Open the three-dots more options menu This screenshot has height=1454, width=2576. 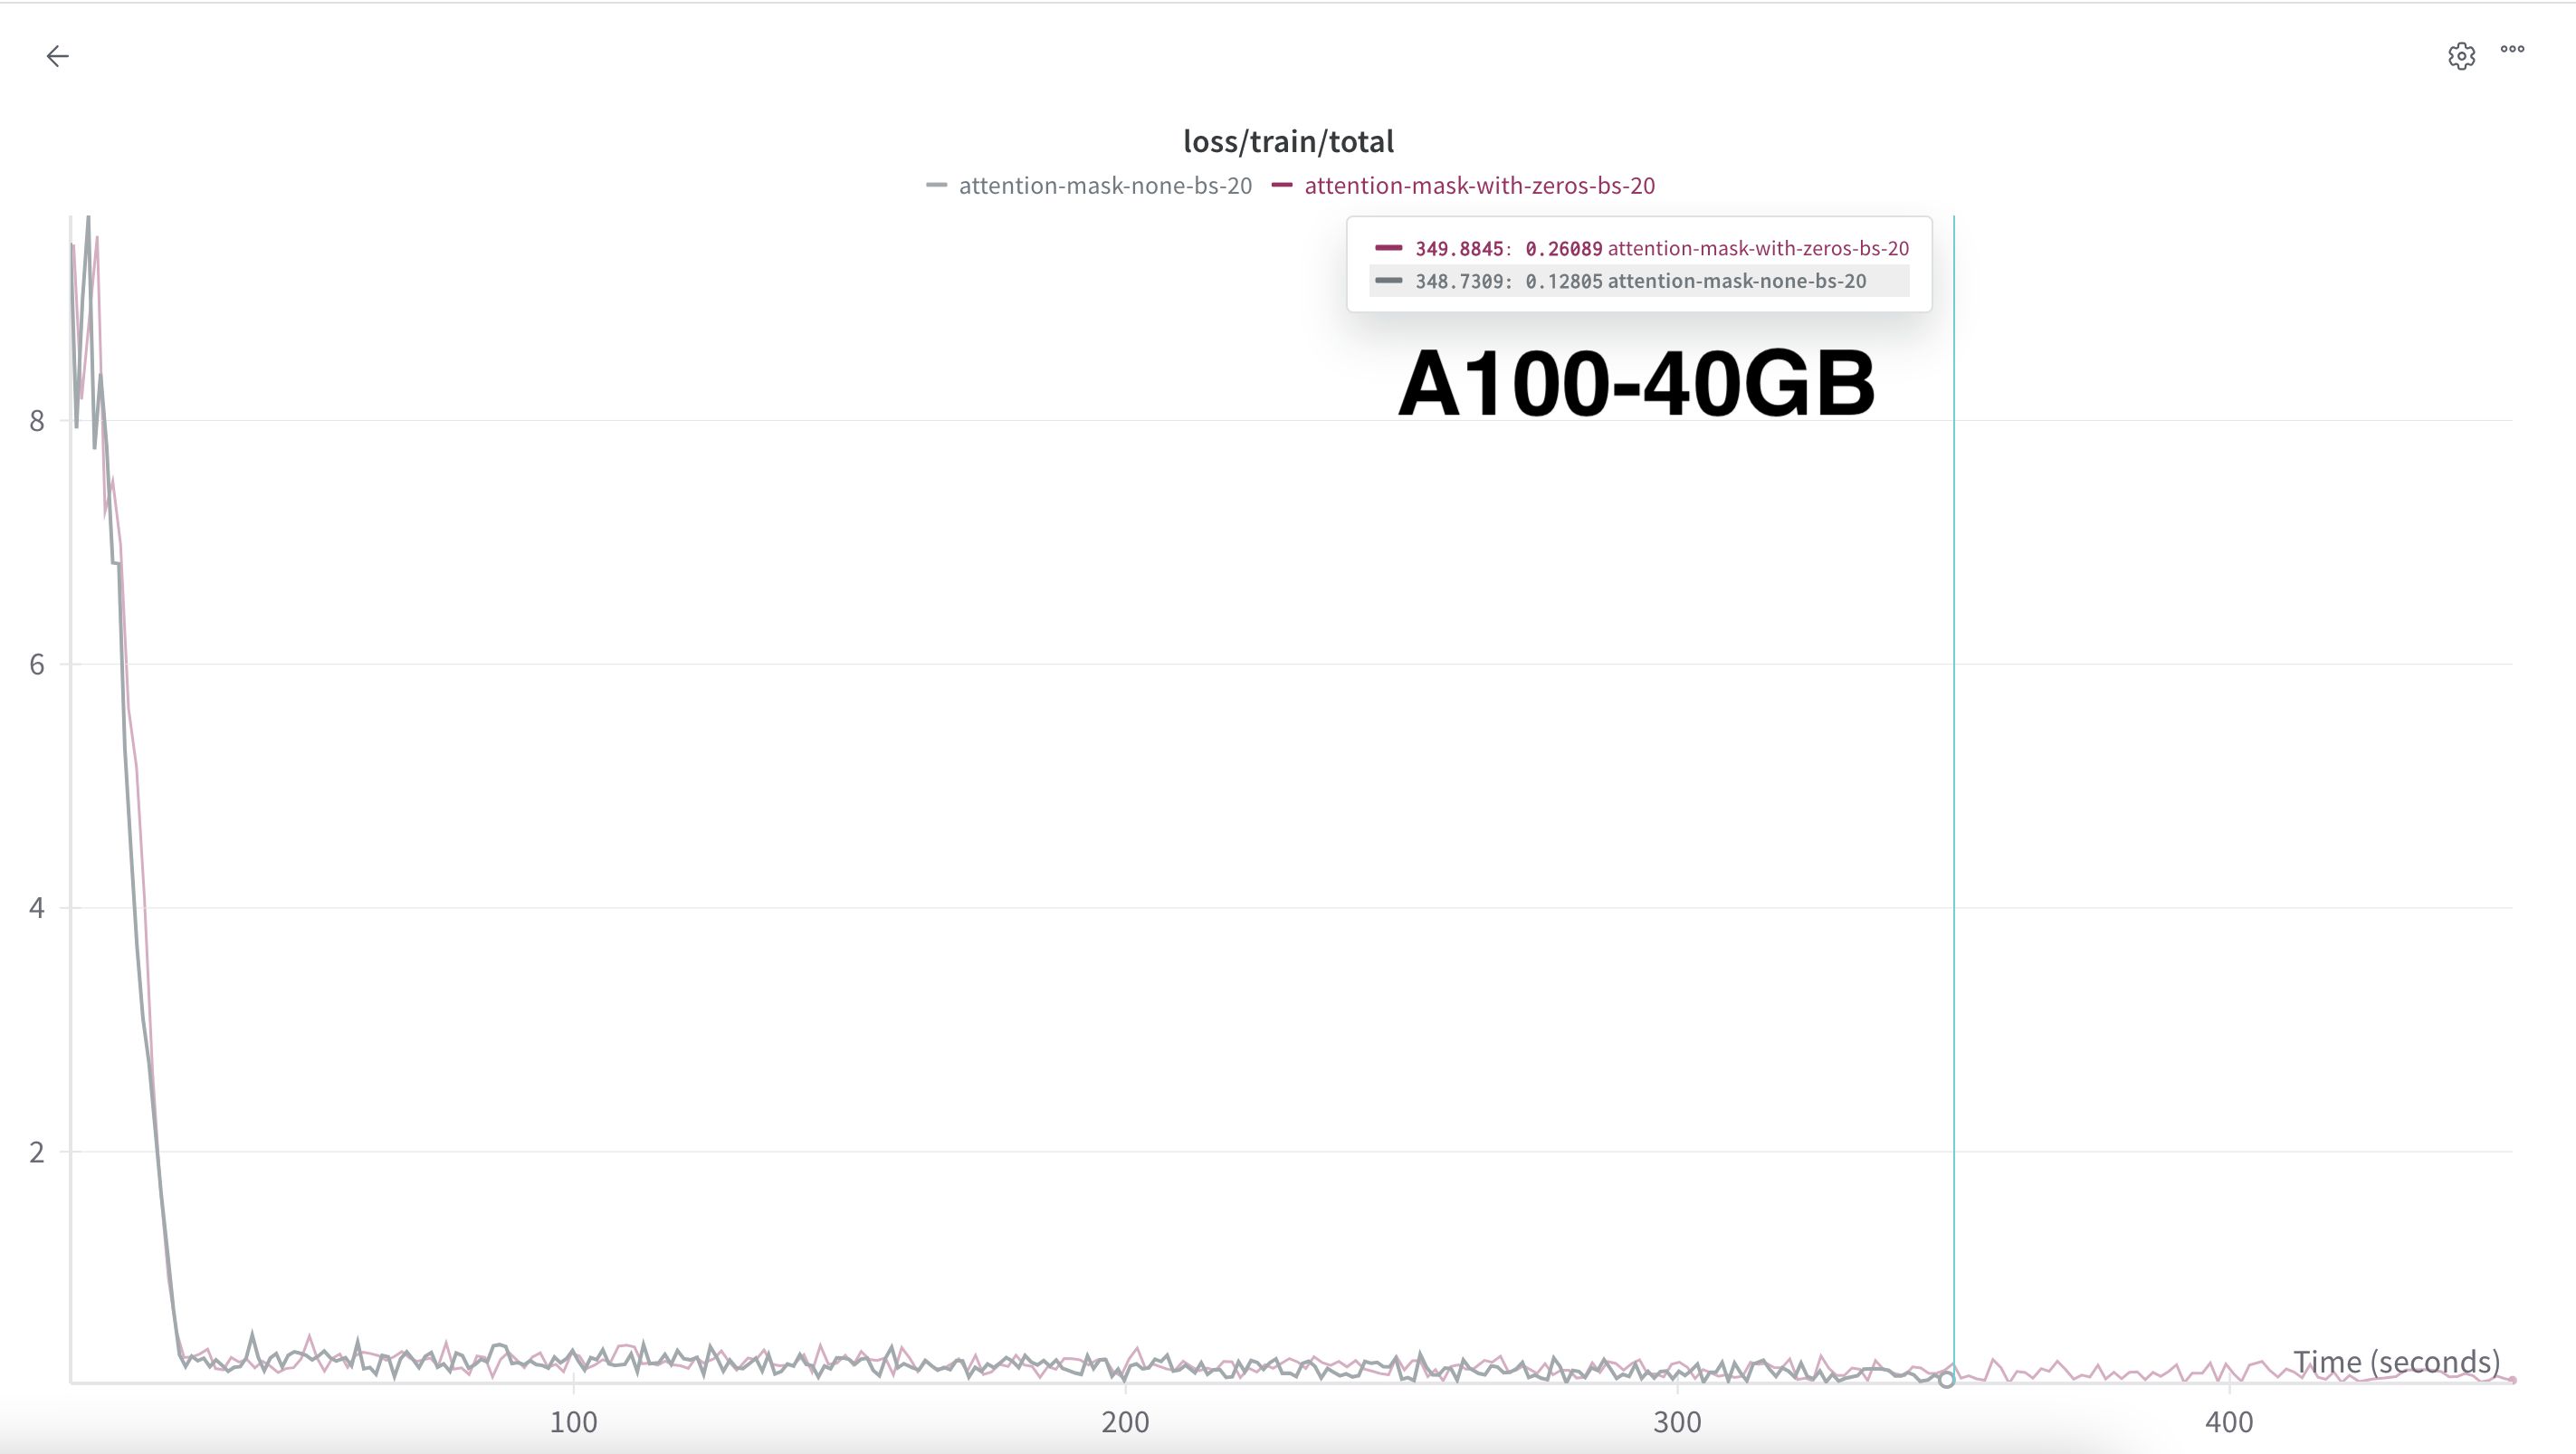pos(2512,49)
